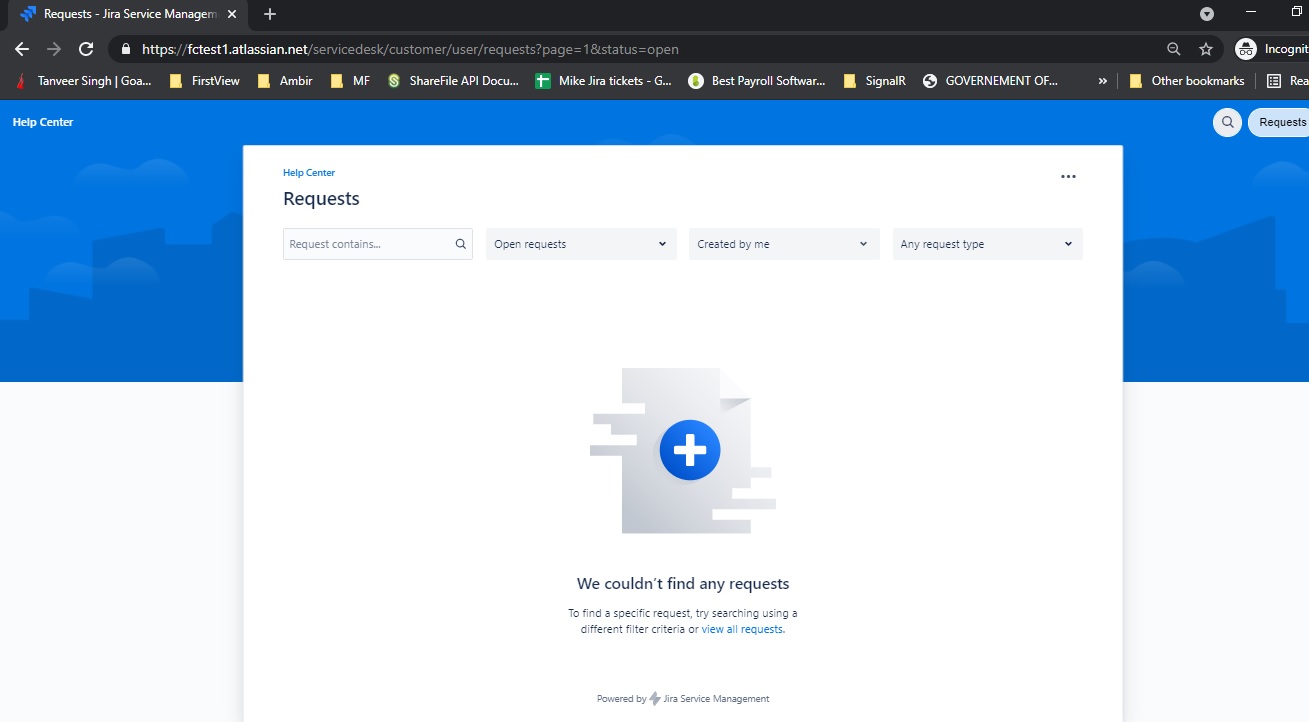Expand the Open requests status dropdown
Viewport: 1309px width, 722px height.
point(581,244)
